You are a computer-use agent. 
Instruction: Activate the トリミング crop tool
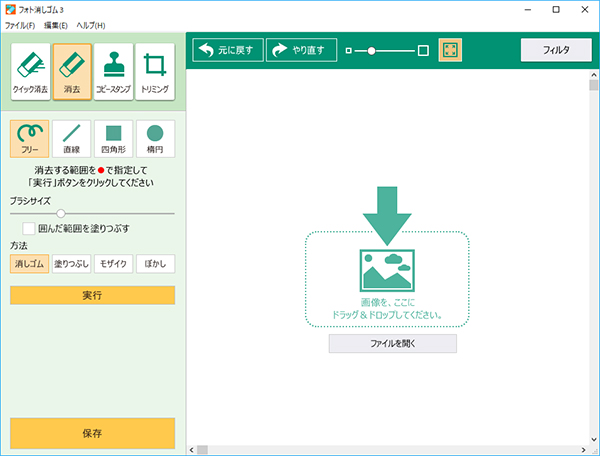[x=155, y=70]
